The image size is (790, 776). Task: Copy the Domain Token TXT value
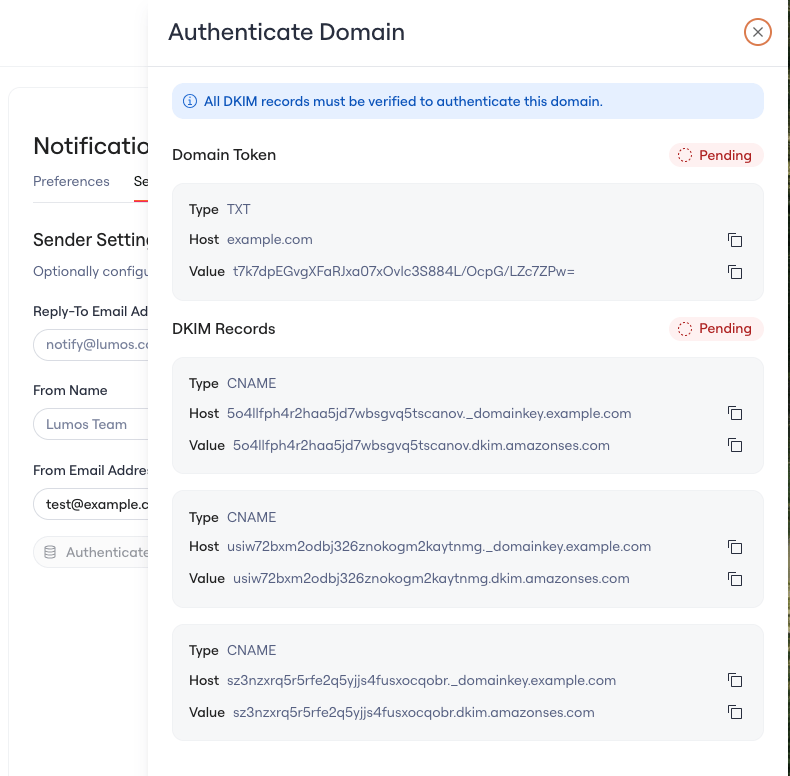click(x=735, y=272)
